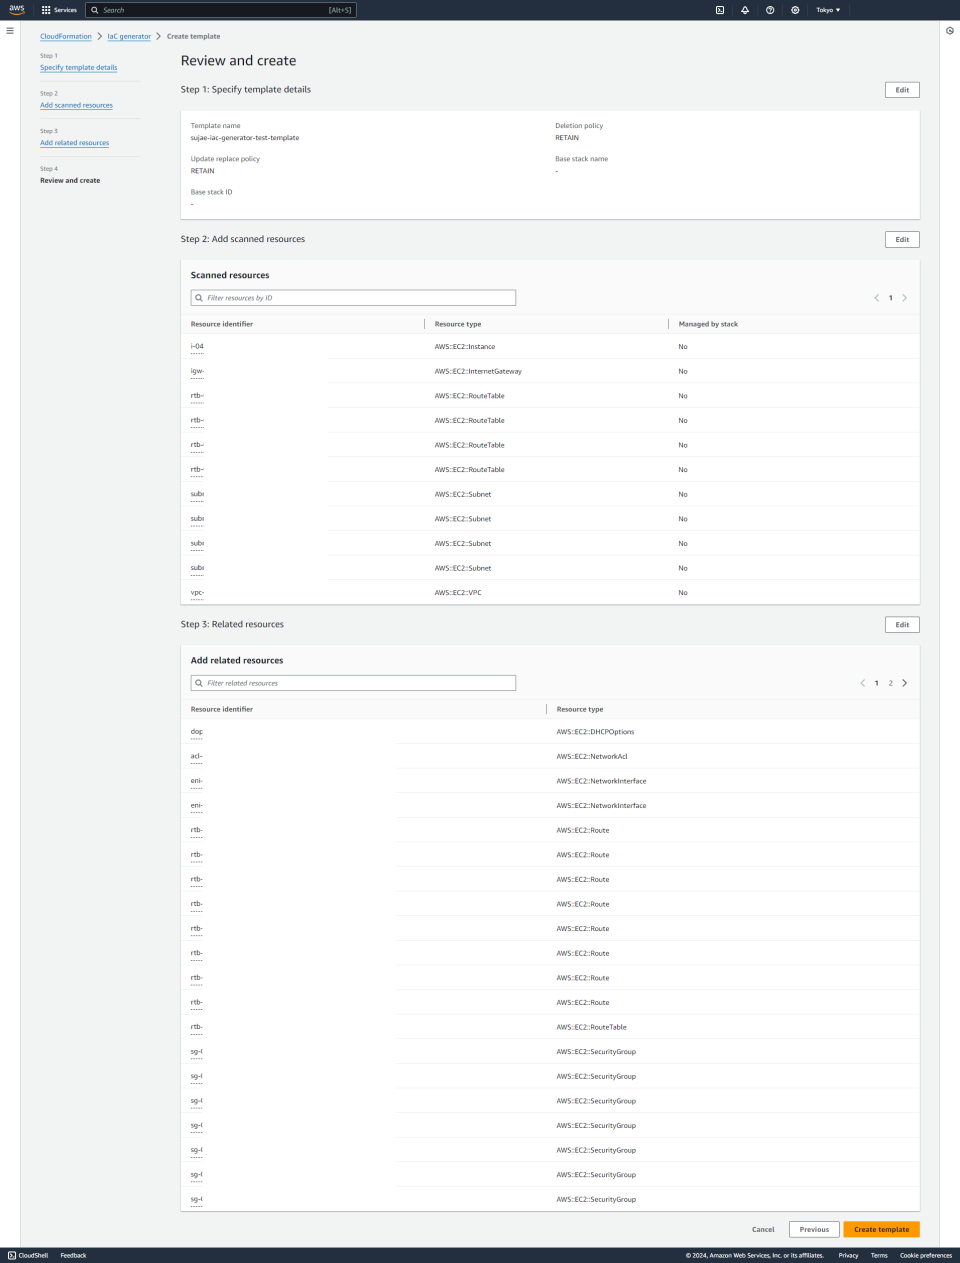Click the AWS logo to go home
This screenshot has height=1263, width=960.
[16, 10]
